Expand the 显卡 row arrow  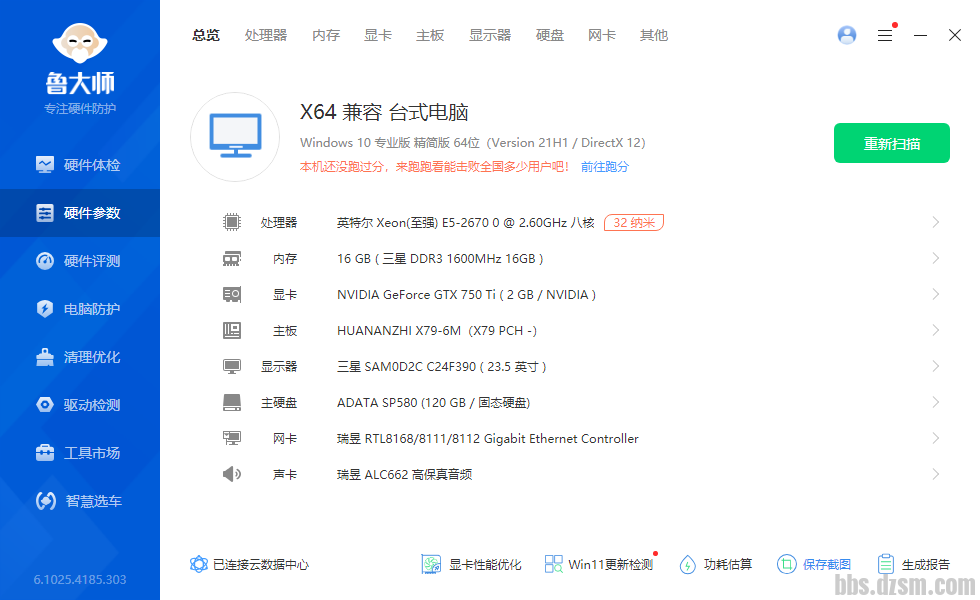tap(935, 294)
